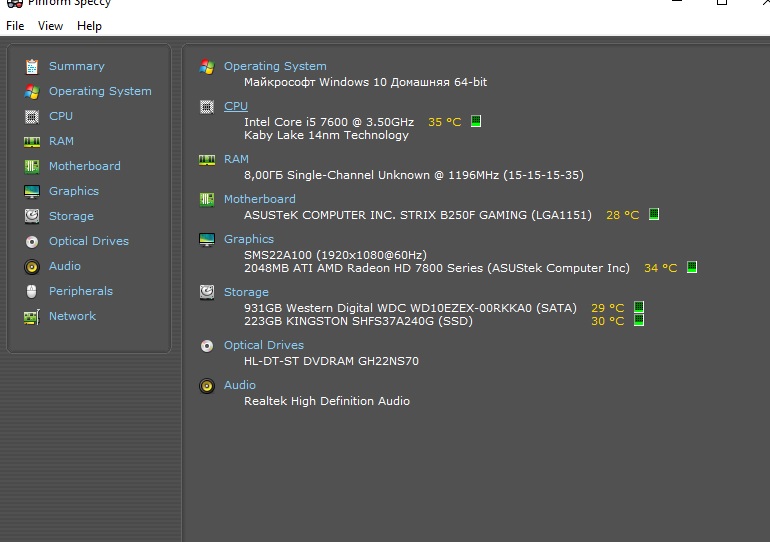Open the View menu
770x542 pixels.
click(x=50, y=26)
